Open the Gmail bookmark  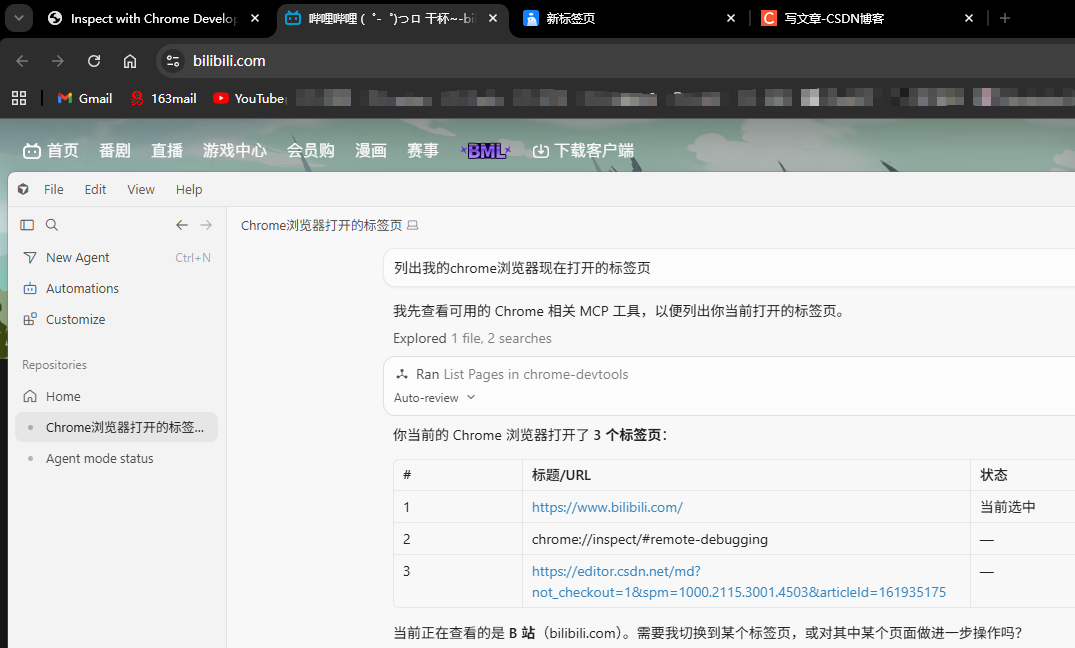point(85,99)
